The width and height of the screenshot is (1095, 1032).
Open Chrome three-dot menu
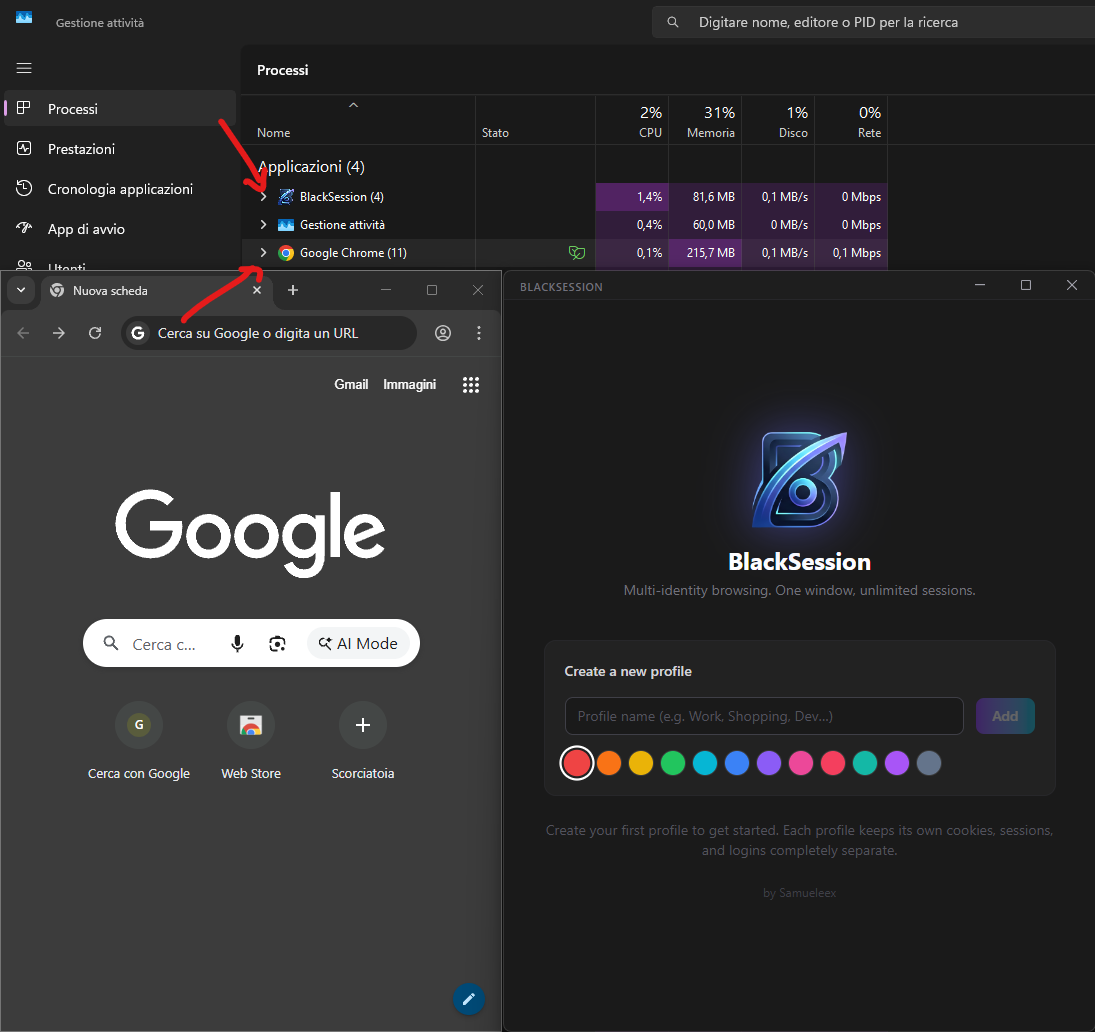478,333
